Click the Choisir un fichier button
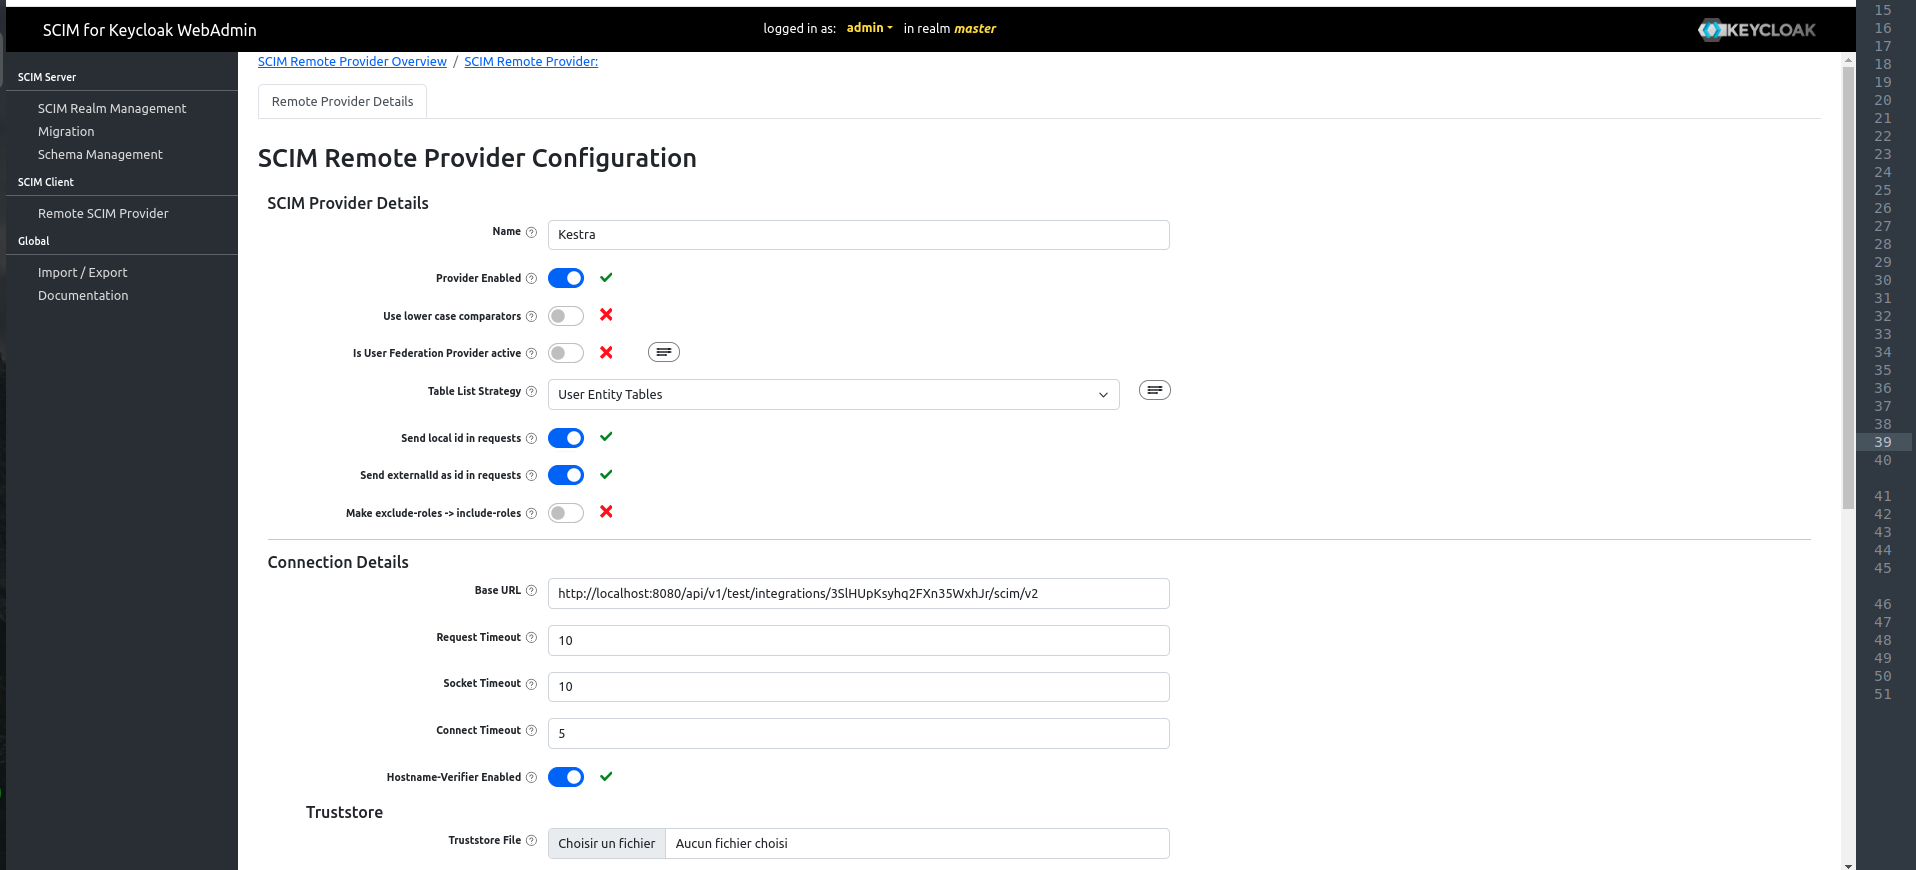The width and height of the screenshot is (1916, 870). (x=606, y=844)
